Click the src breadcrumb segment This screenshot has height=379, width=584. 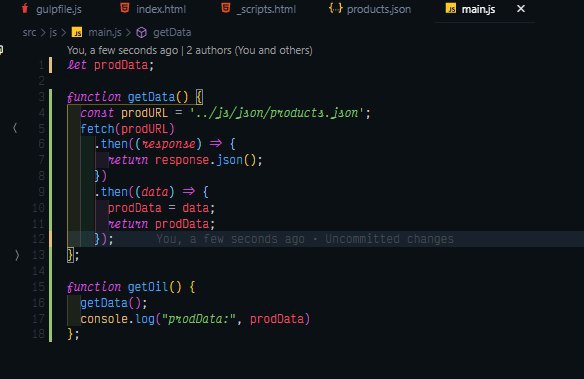29,32
